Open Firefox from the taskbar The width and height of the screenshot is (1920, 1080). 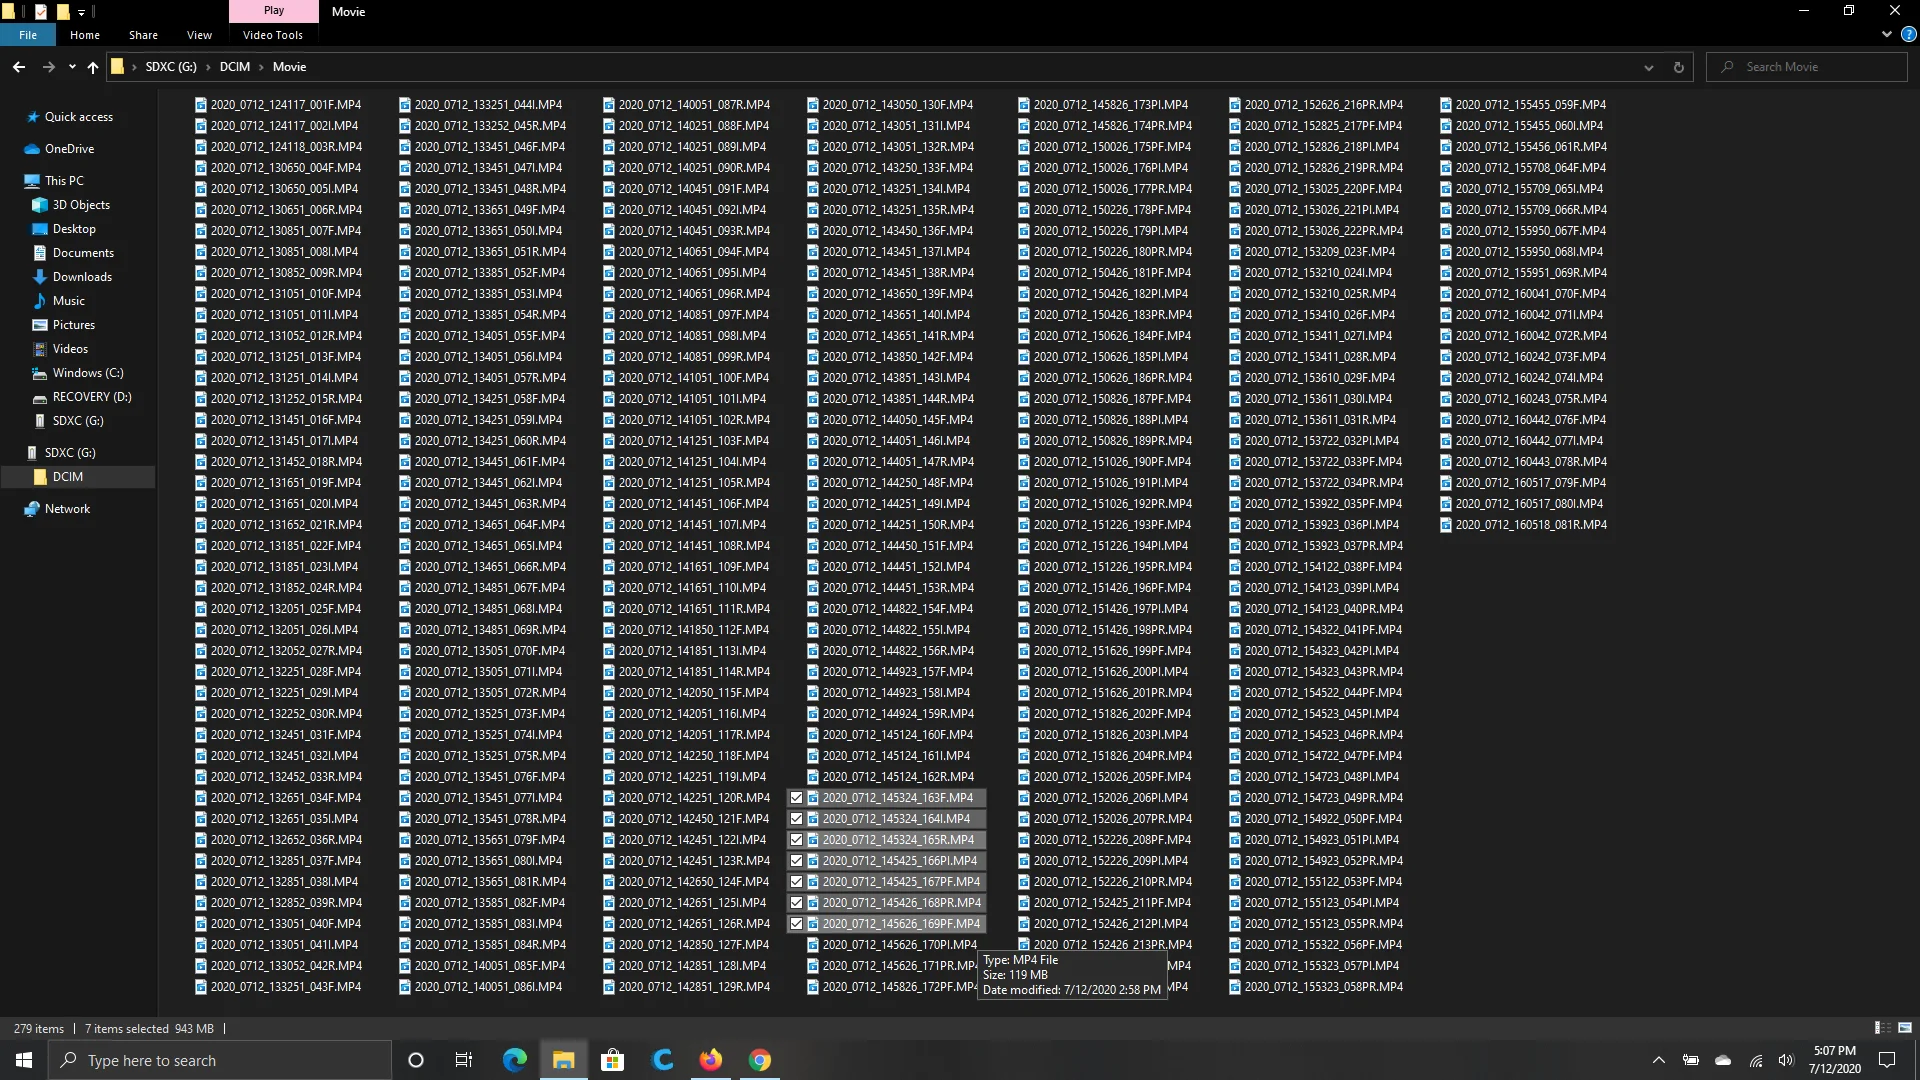(x=711, y=1059)
